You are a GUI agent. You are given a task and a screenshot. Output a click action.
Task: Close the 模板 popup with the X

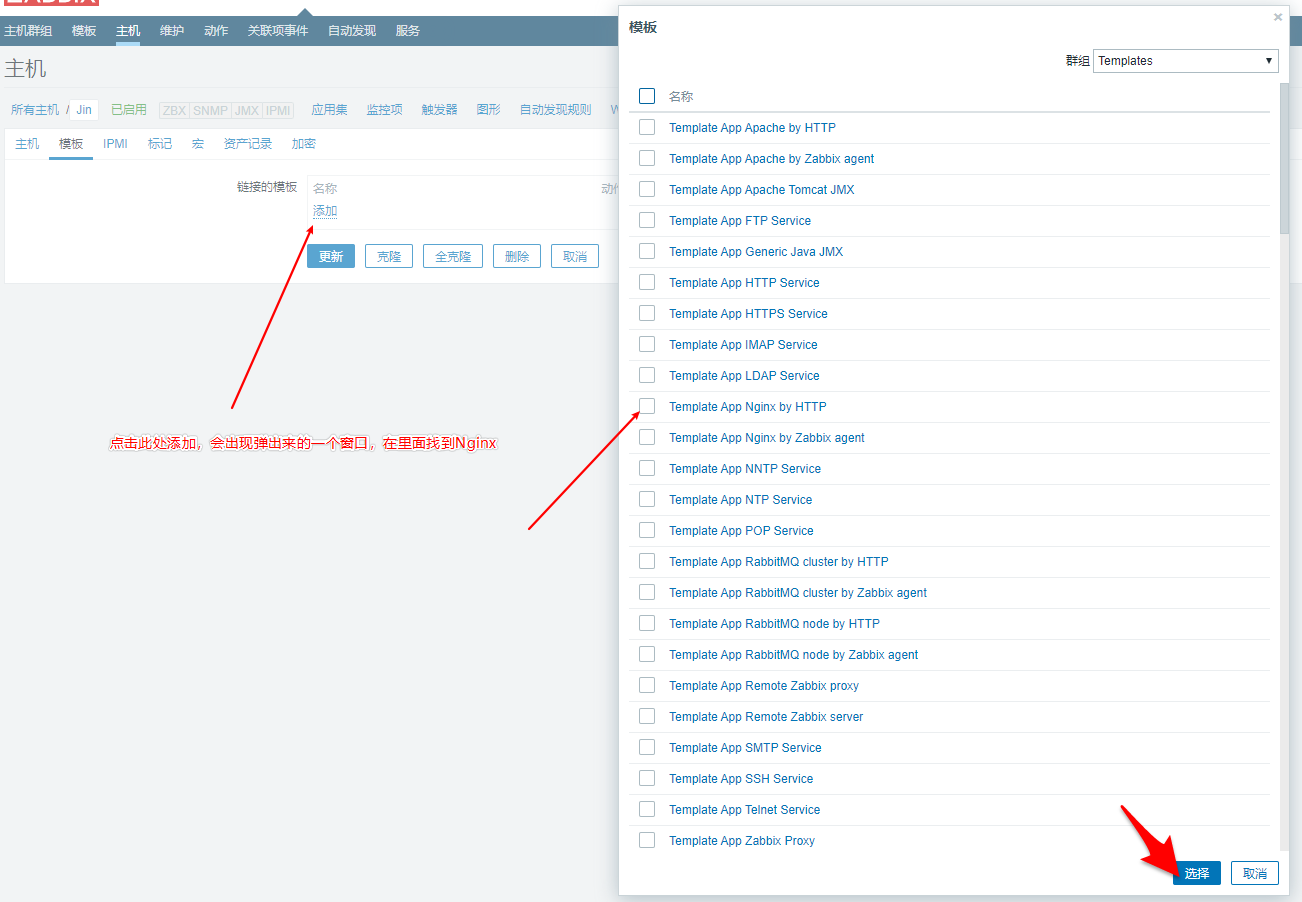1277,17
